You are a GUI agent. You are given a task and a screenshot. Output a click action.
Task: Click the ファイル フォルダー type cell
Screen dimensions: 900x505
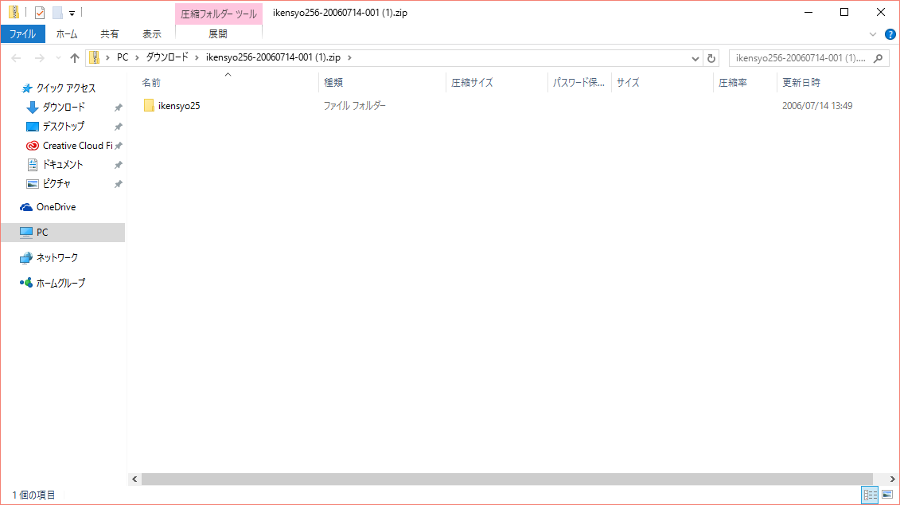pyautogui.click(x=354, y=106)
